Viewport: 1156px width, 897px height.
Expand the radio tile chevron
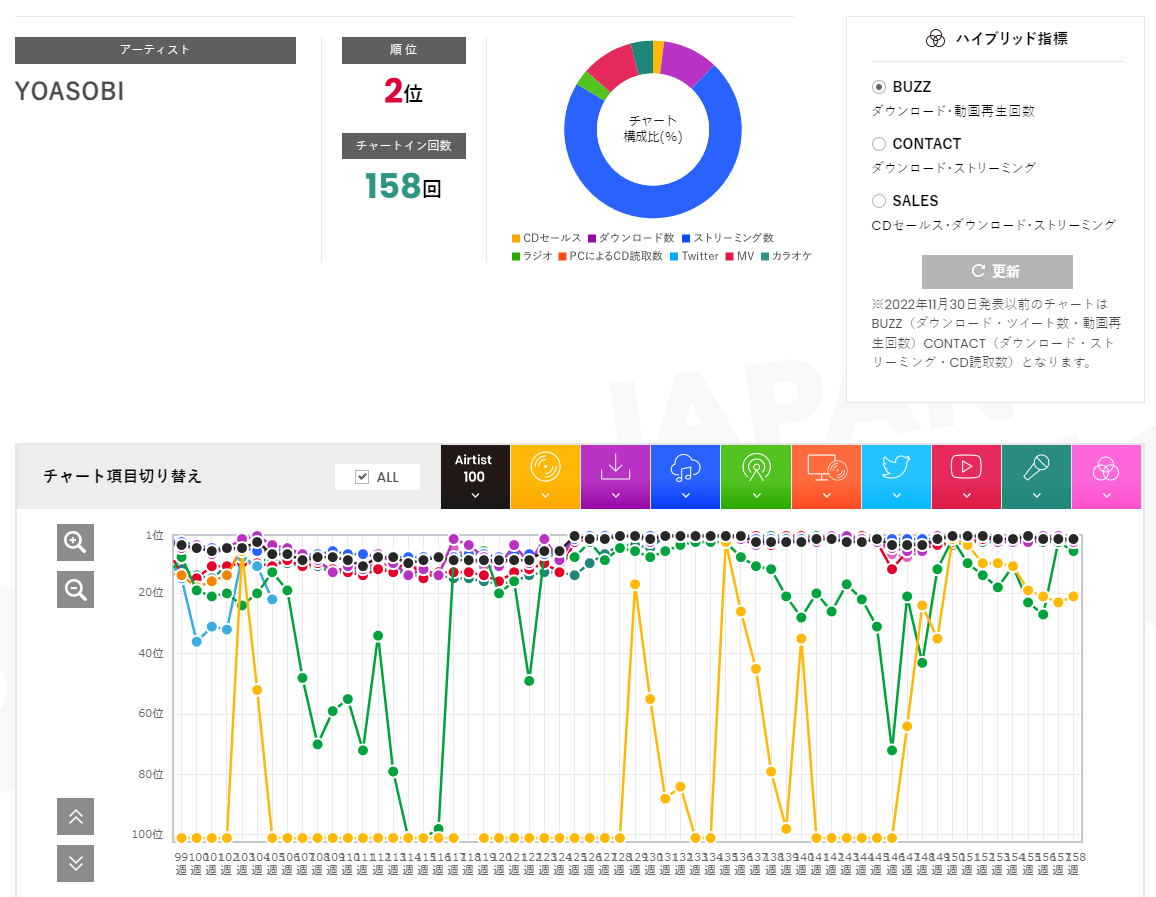(x=756, y=495)
